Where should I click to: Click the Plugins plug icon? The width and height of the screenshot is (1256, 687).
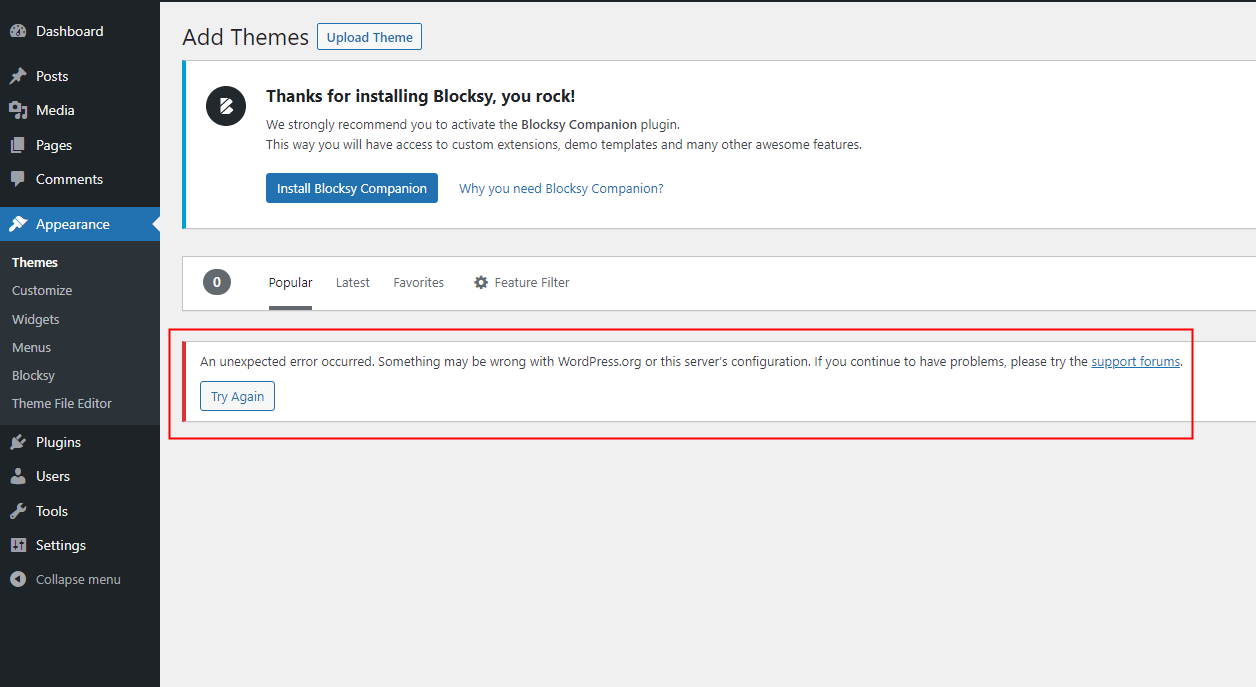tap(18, 442)
